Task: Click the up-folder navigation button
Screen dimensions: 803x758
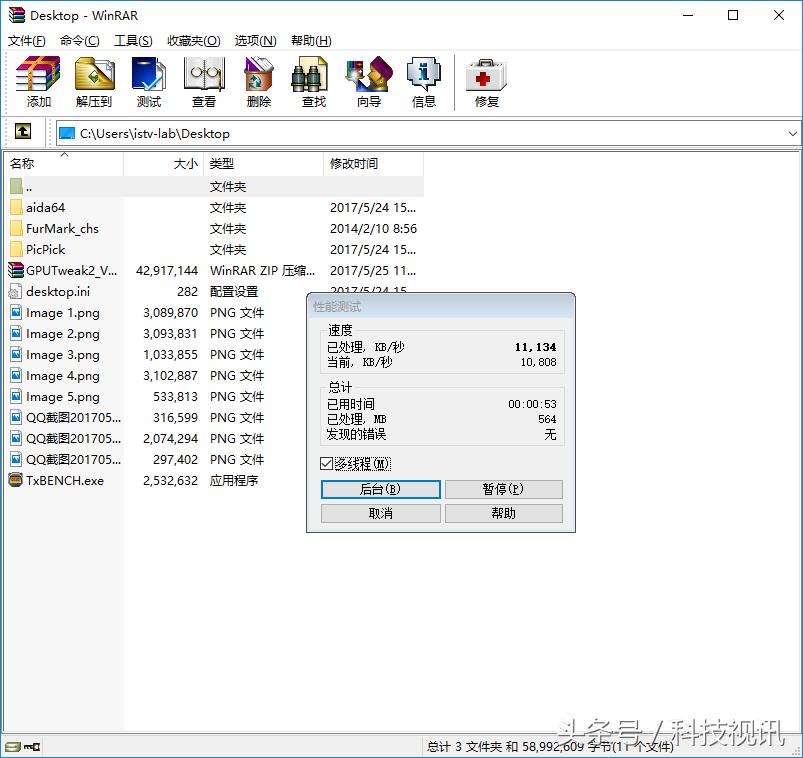Action: 22,131
